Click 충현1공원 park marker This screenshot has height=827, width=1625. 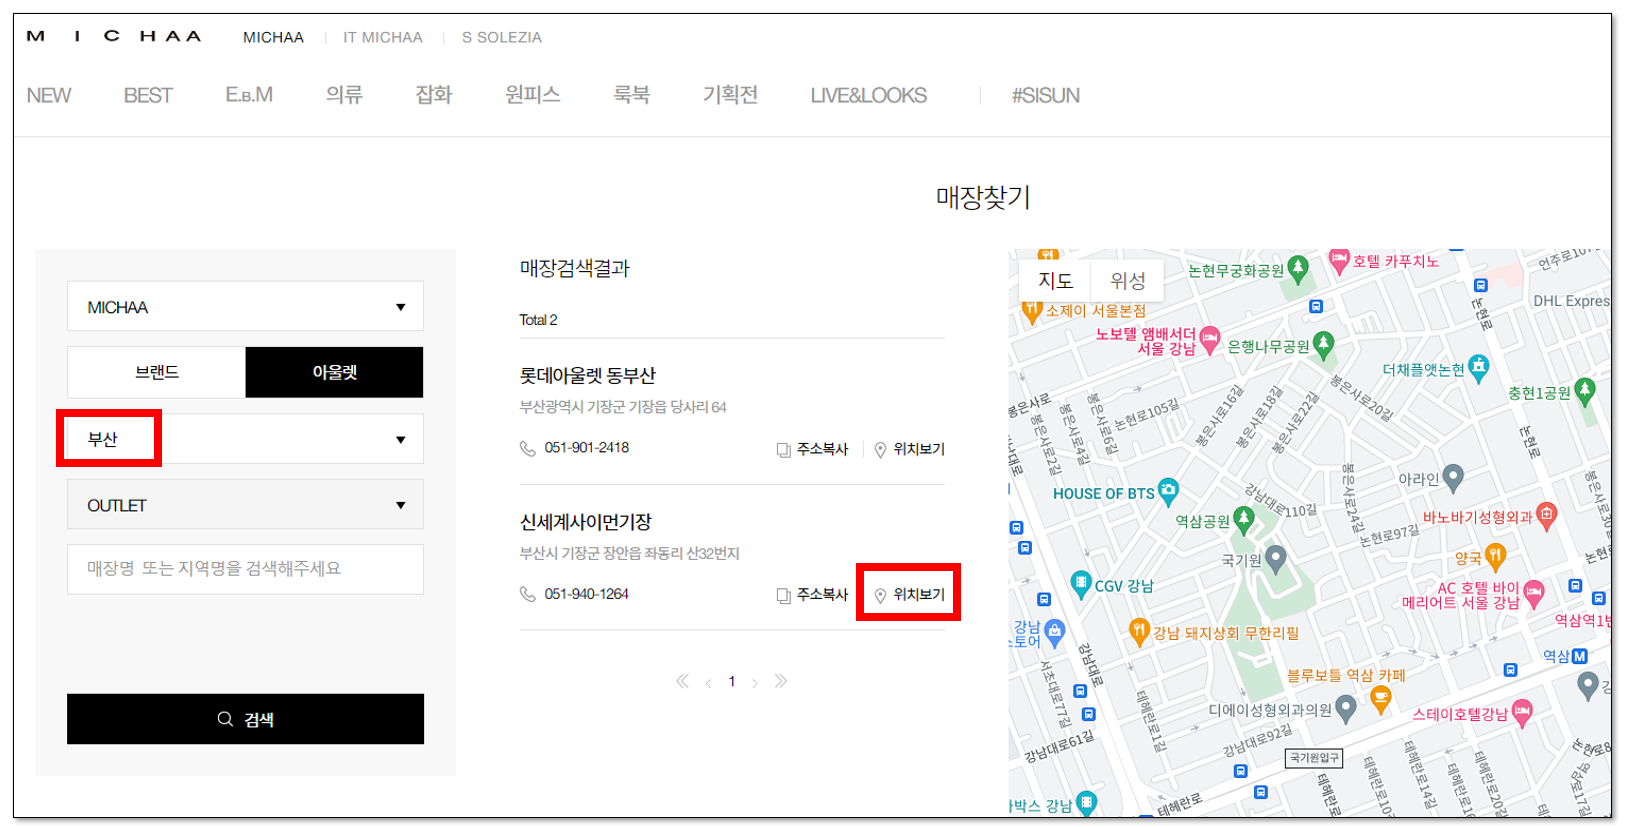(1584, 391)
